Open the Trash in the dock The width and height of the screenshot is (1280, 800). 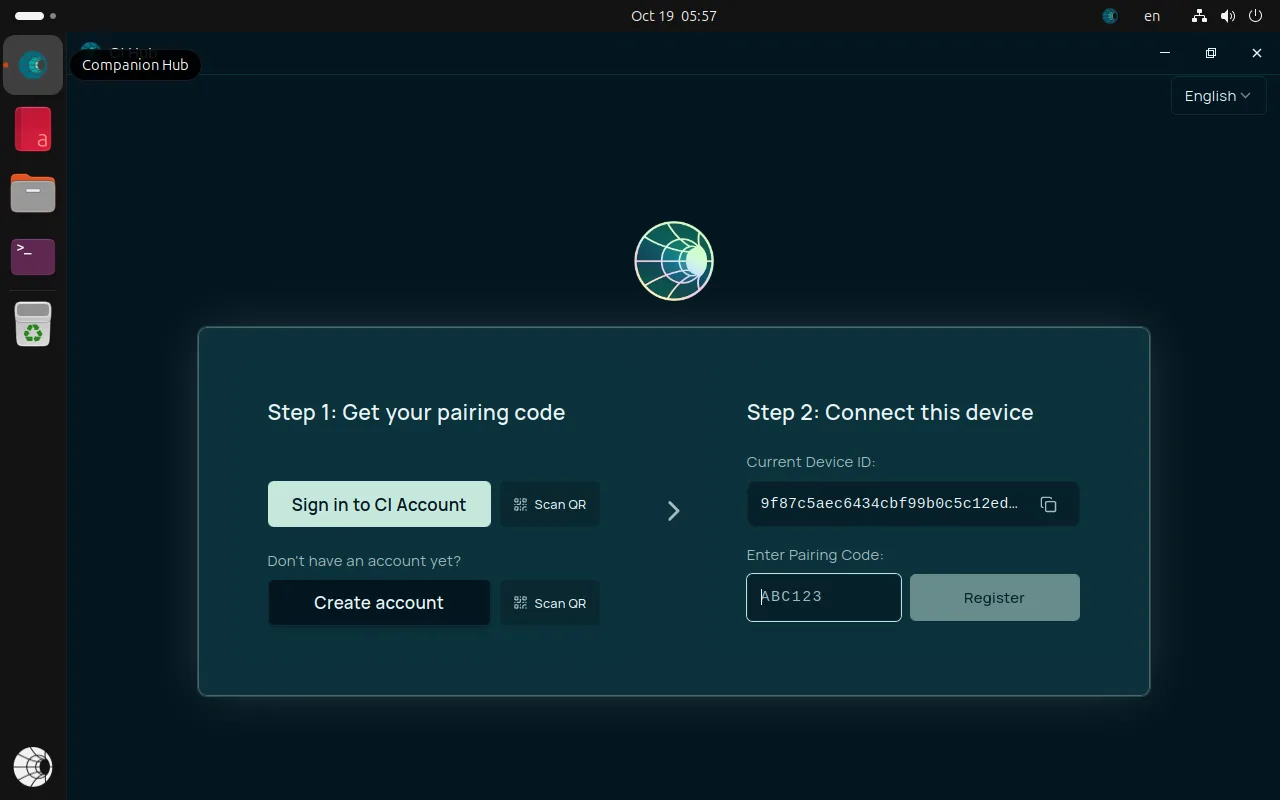click(33, 324)
